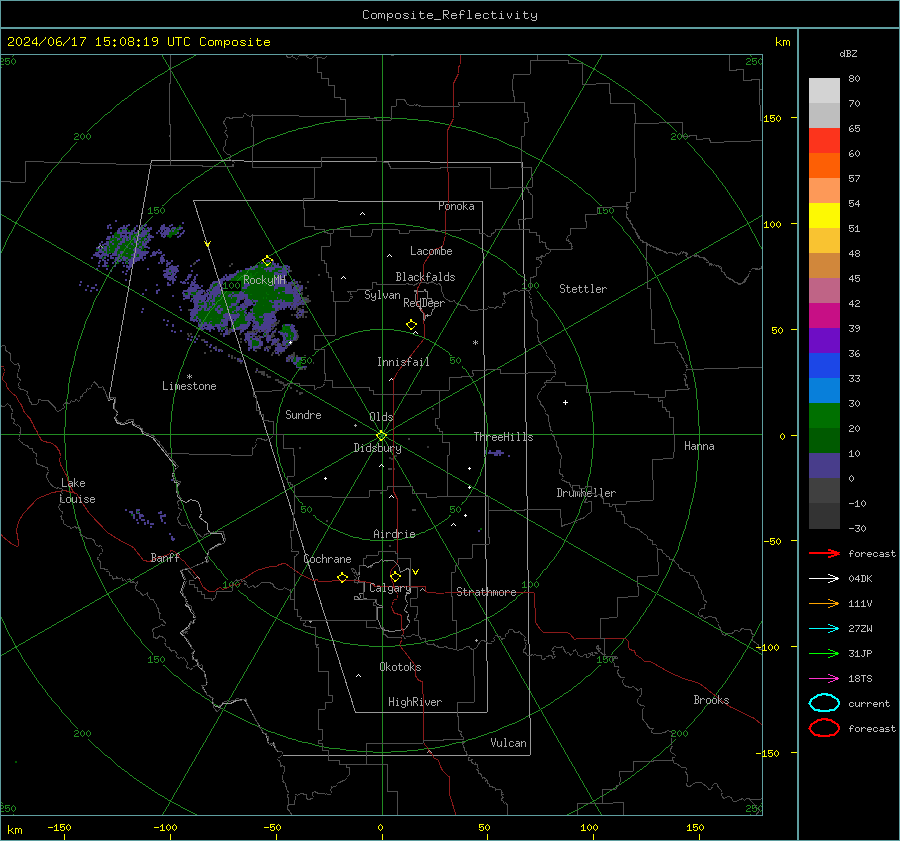The width and height of the screenshot is (900, 841).
Task: Click the red forecast arrow in legend
Action: [824, 553]
